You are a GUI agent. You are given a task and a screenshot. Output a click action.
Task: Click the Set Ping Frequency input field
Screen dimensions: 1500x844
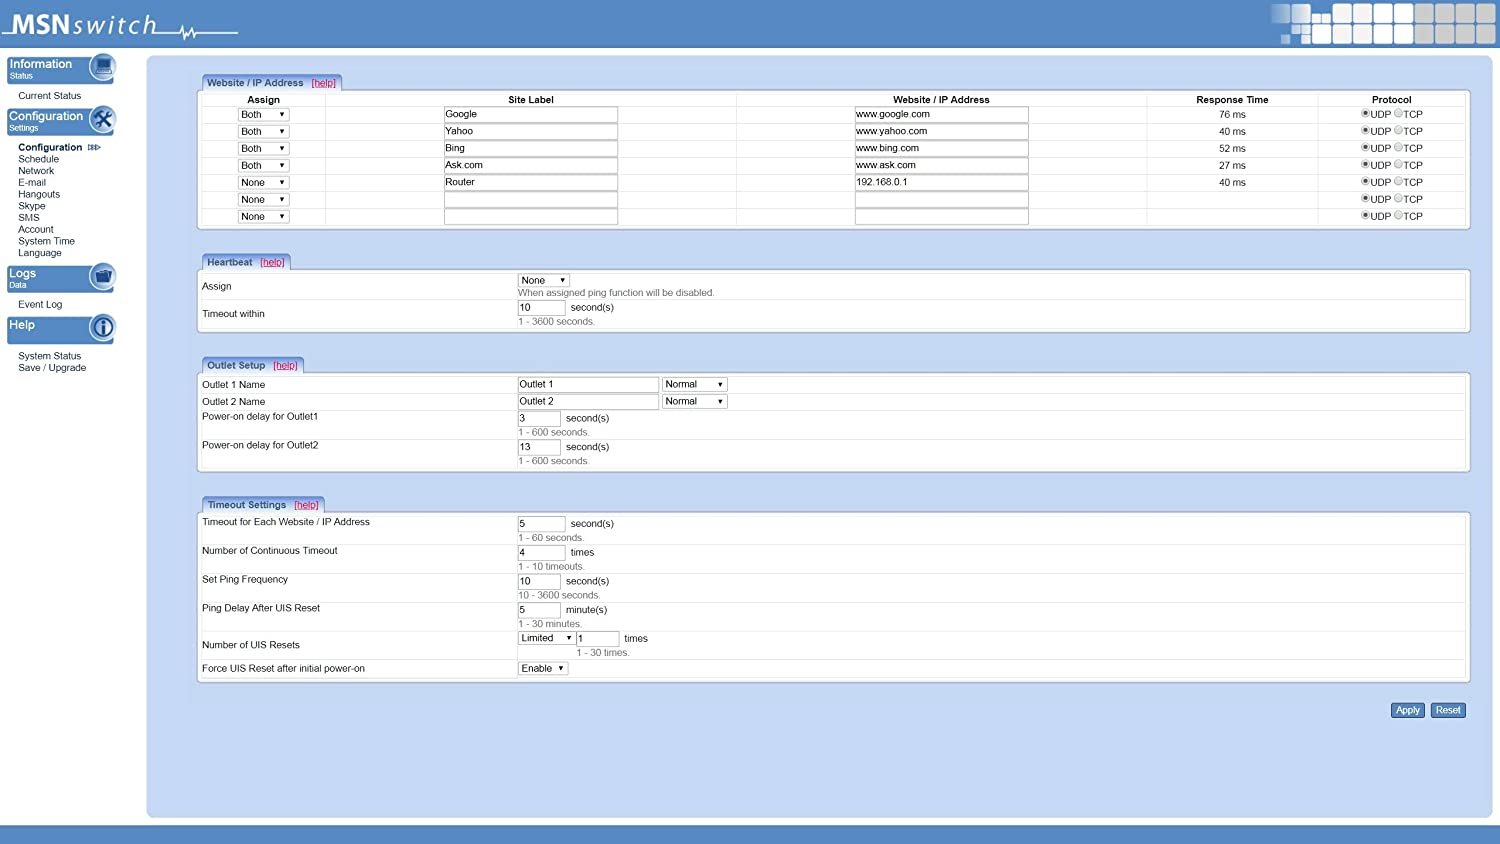click(539, 581)
